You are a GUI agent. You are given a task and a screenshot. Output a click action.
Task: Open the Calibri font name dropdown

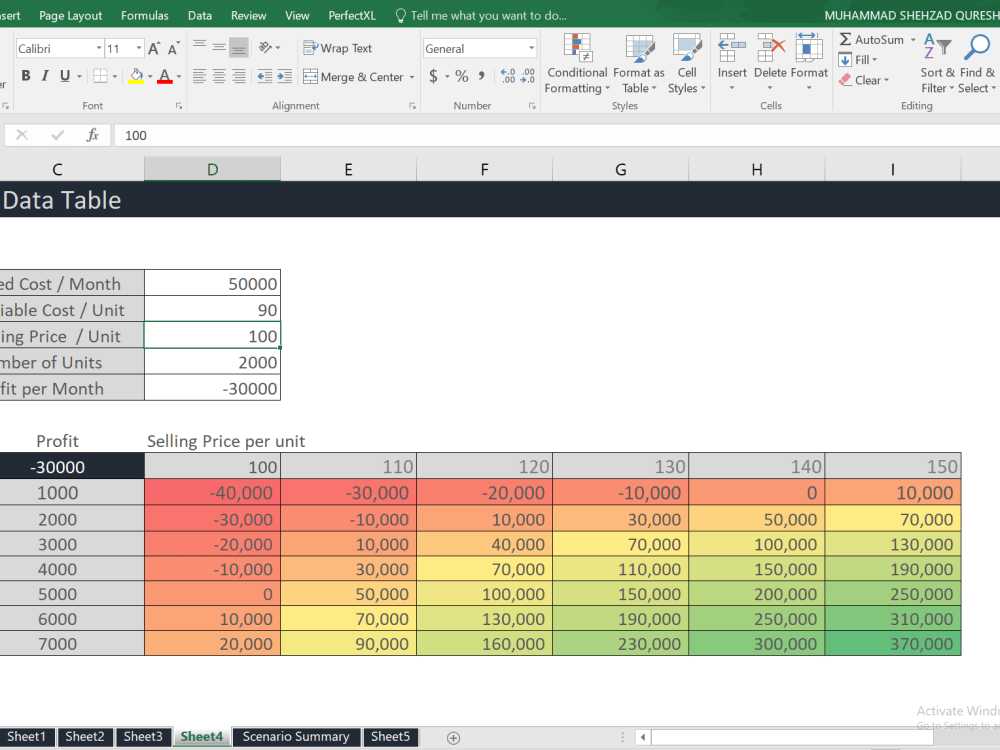click(99, 48)
